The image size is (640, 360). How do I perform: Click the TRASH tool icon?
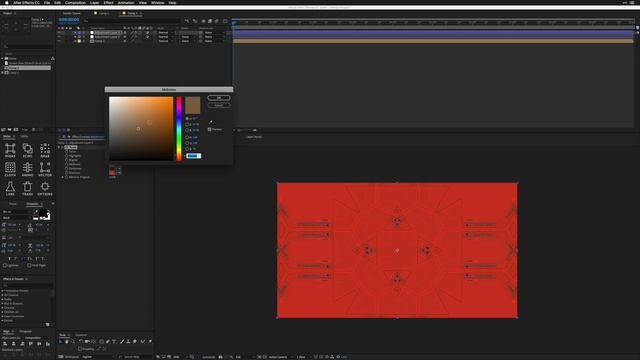coord(27,189)
